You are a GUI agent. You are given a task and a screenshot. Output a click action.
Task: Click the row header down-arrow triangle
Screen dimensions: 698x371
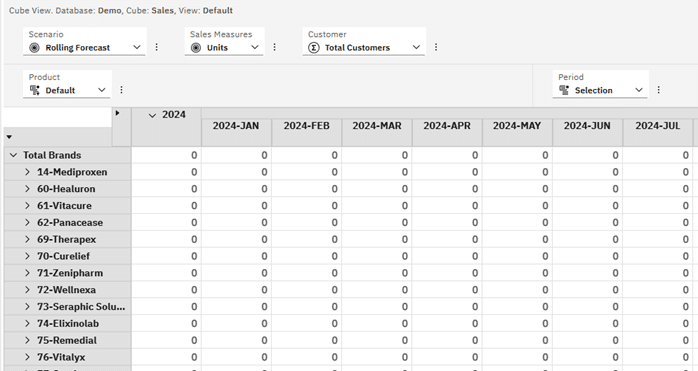coord(9,137)
